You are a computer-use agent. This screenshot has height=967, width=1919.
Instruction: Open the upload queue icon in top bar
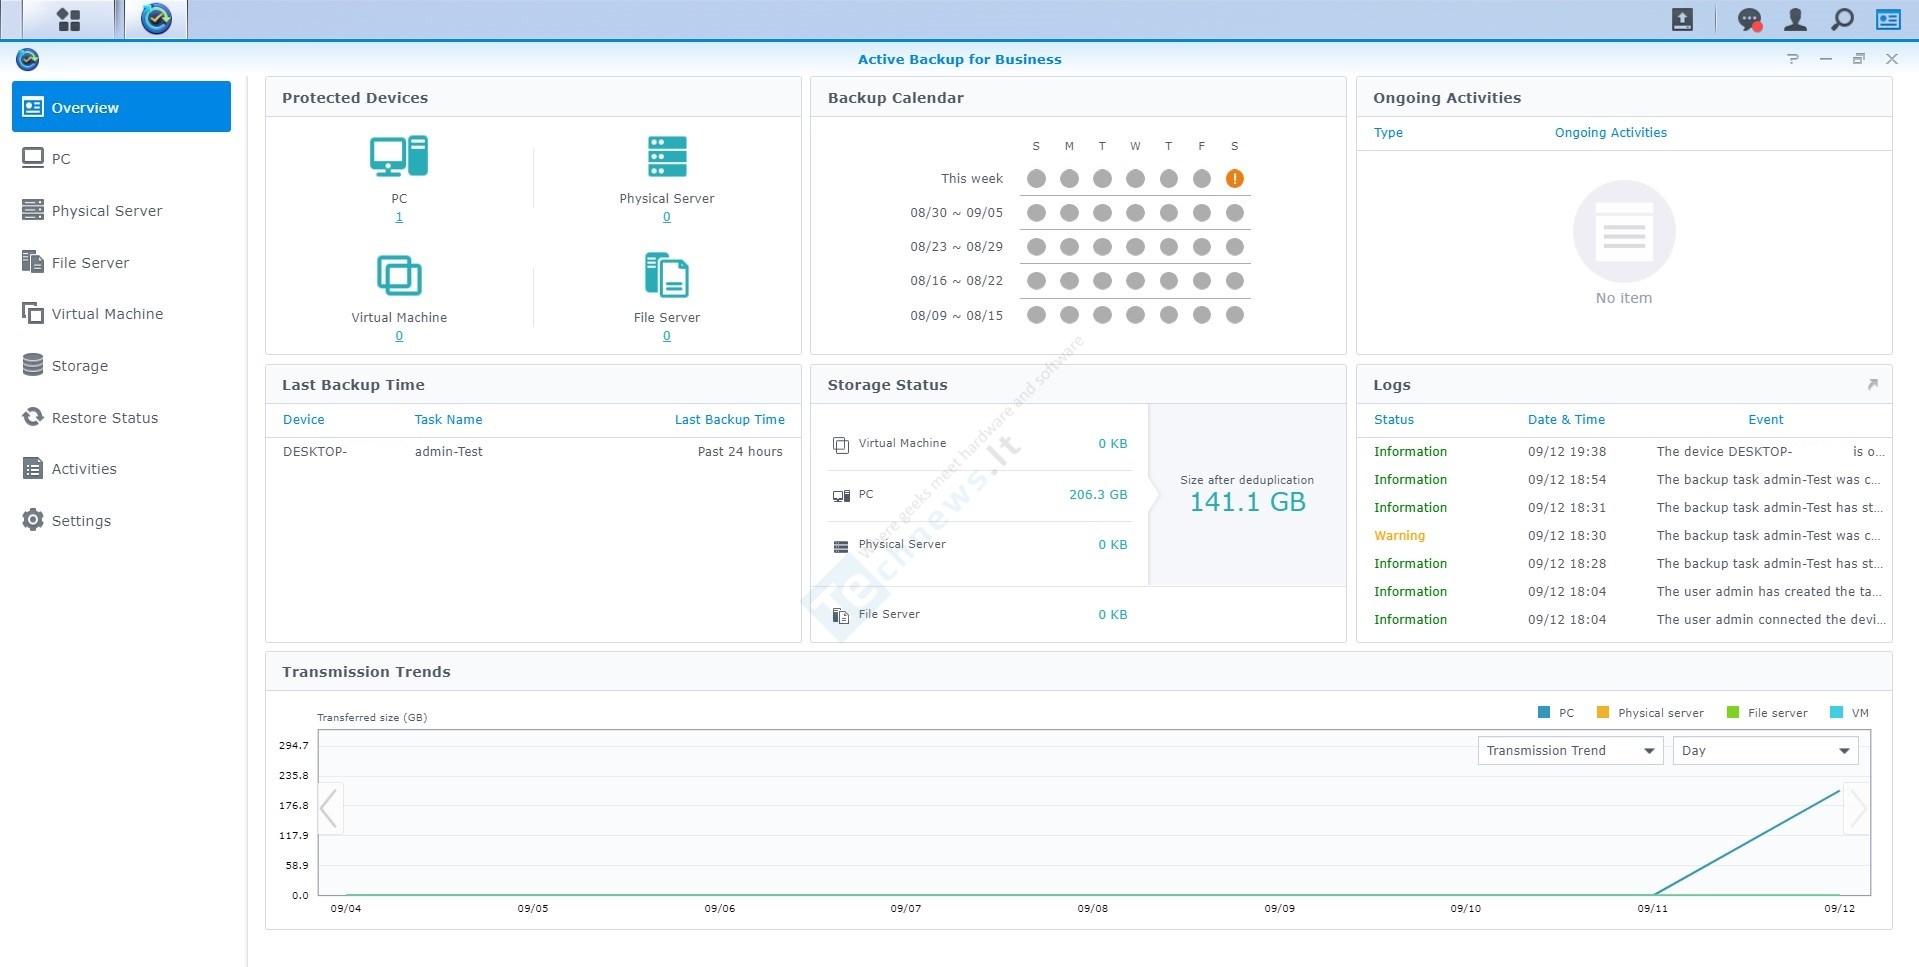pyautogui.click(x=1682, y=19)
